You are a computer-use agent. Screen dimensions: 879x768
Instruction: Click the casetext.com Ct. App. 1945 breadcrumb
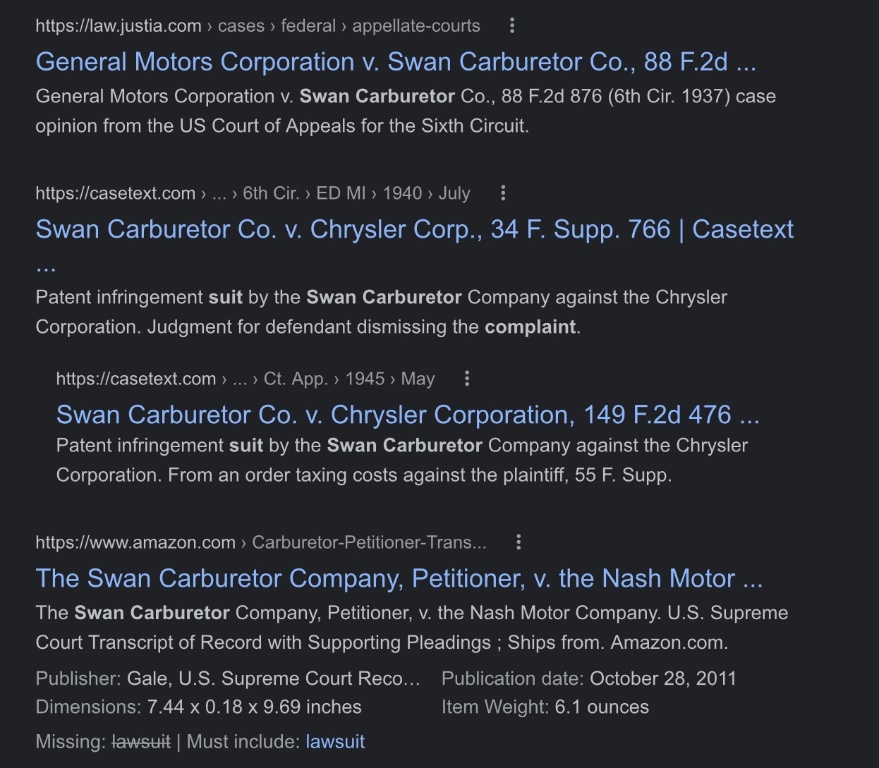point(245,379)
